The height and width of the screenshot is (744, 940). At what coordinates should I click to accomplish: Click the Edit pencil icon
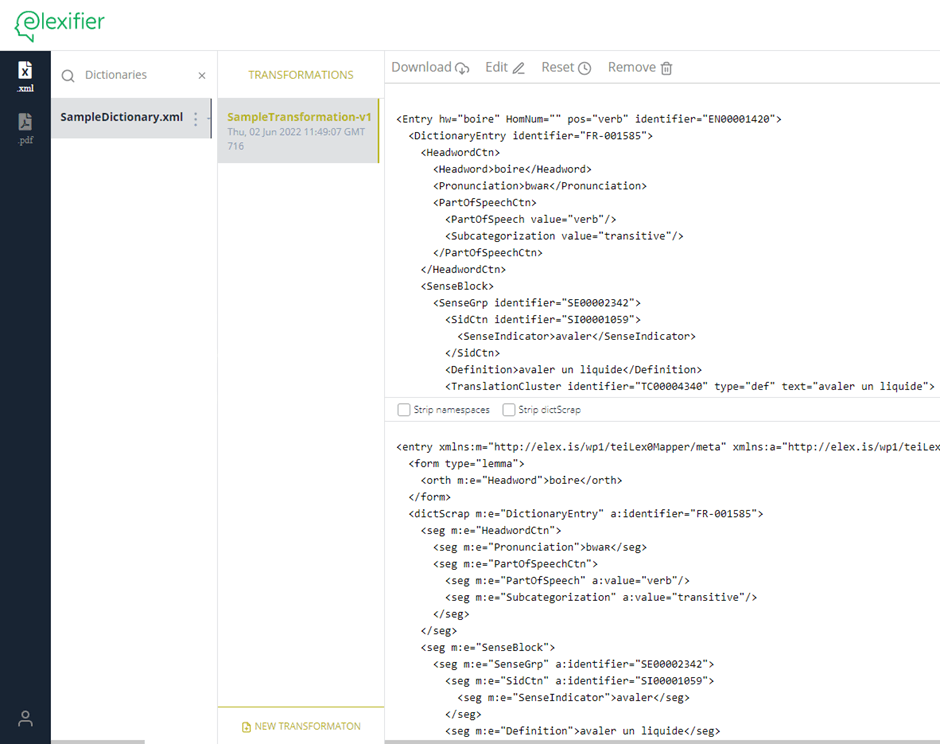(518, 68)
